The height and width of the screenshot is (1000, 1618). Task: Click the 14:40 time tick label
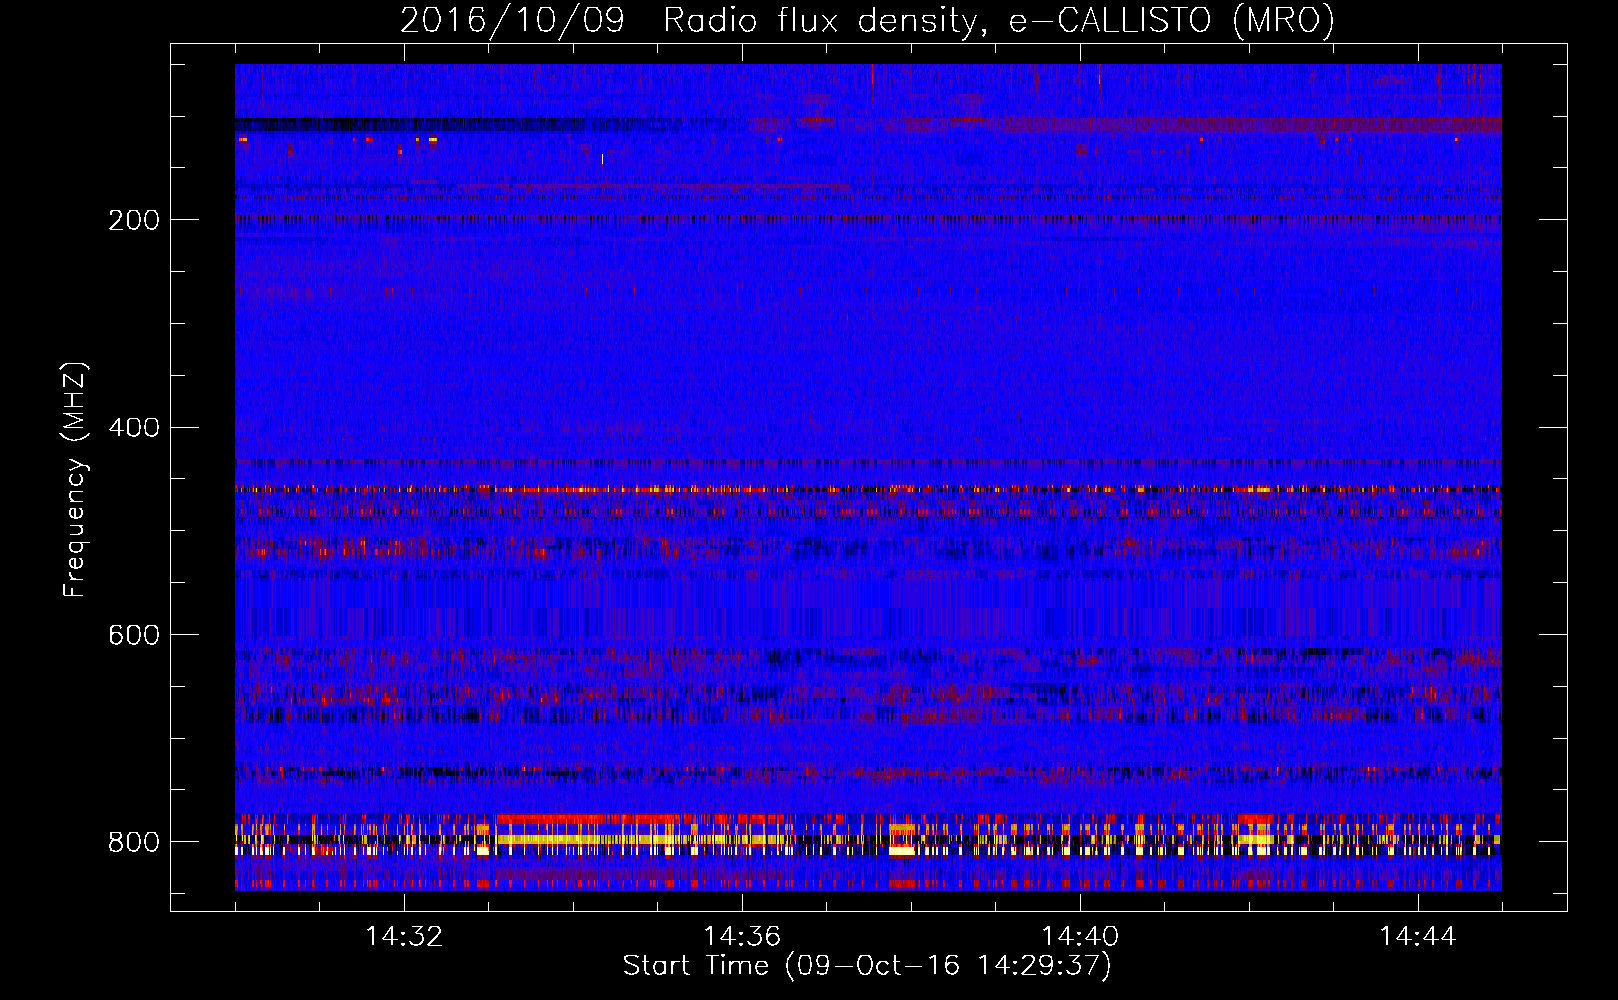[1080, 937]
